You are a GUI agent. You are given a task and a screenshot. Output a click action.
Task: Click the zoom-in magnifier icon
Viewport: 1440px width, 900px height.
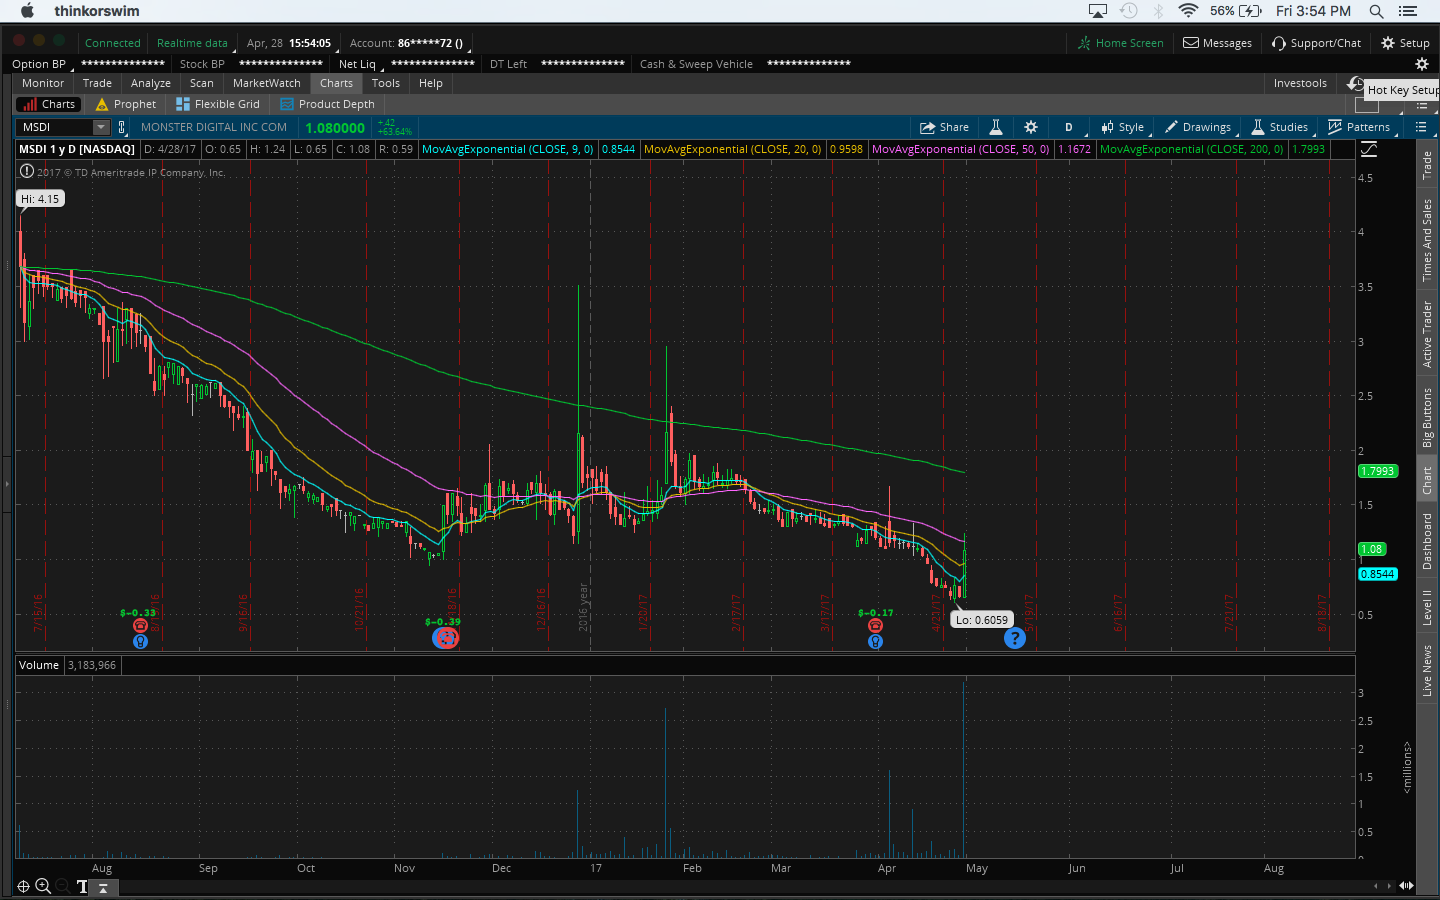coord(43,886)
